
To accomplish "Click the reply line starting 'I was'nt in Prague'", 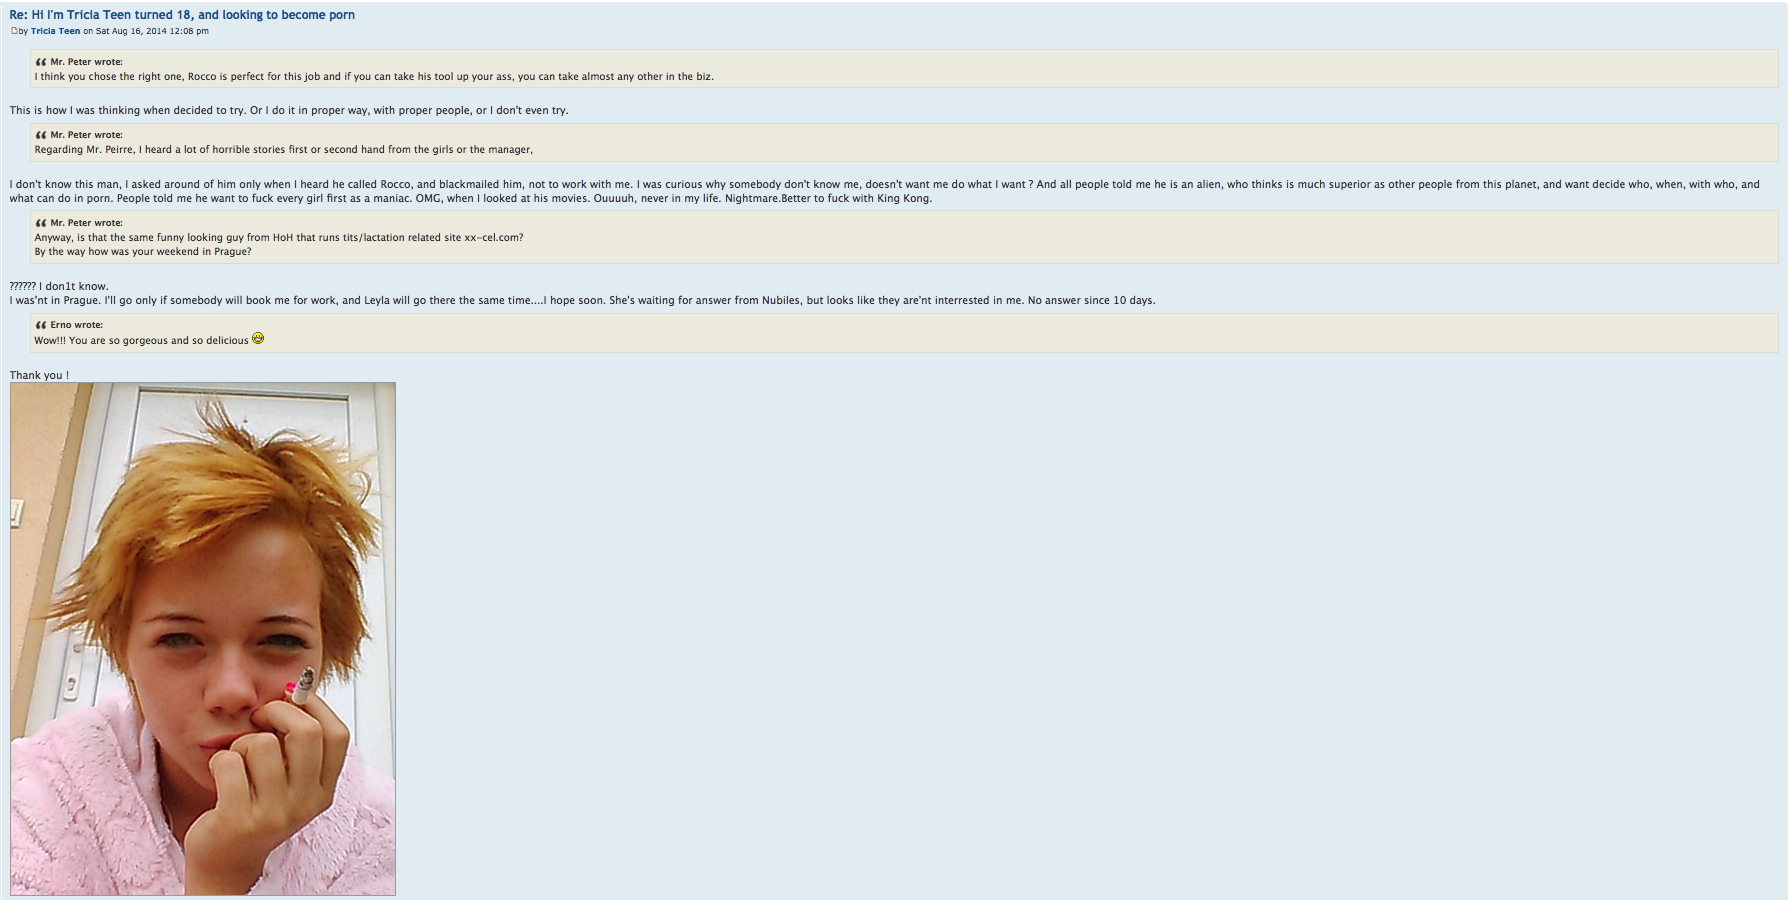I will 582,300.
